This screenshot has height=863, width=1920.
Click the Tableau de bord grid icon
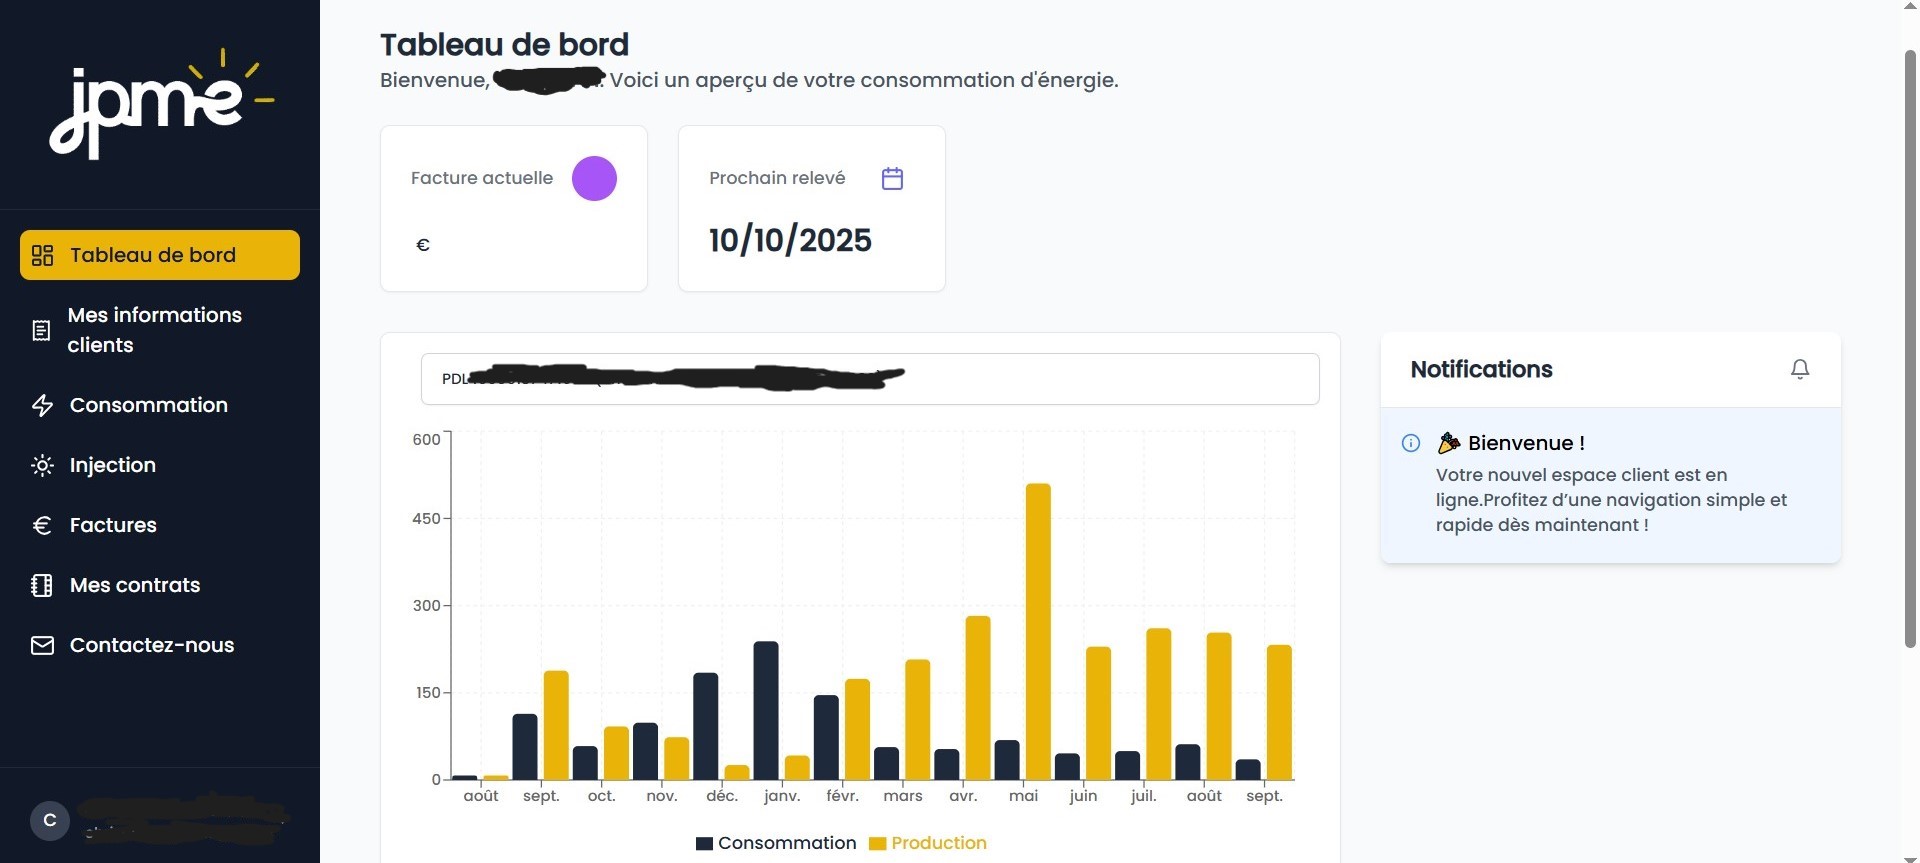[x=42, y=255]
